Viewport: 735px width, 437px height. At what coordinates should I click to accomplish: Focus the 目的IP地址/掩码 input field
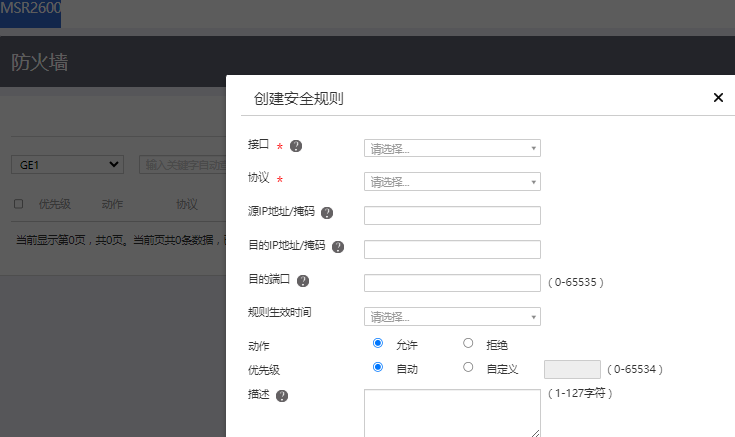click(452, 249)
